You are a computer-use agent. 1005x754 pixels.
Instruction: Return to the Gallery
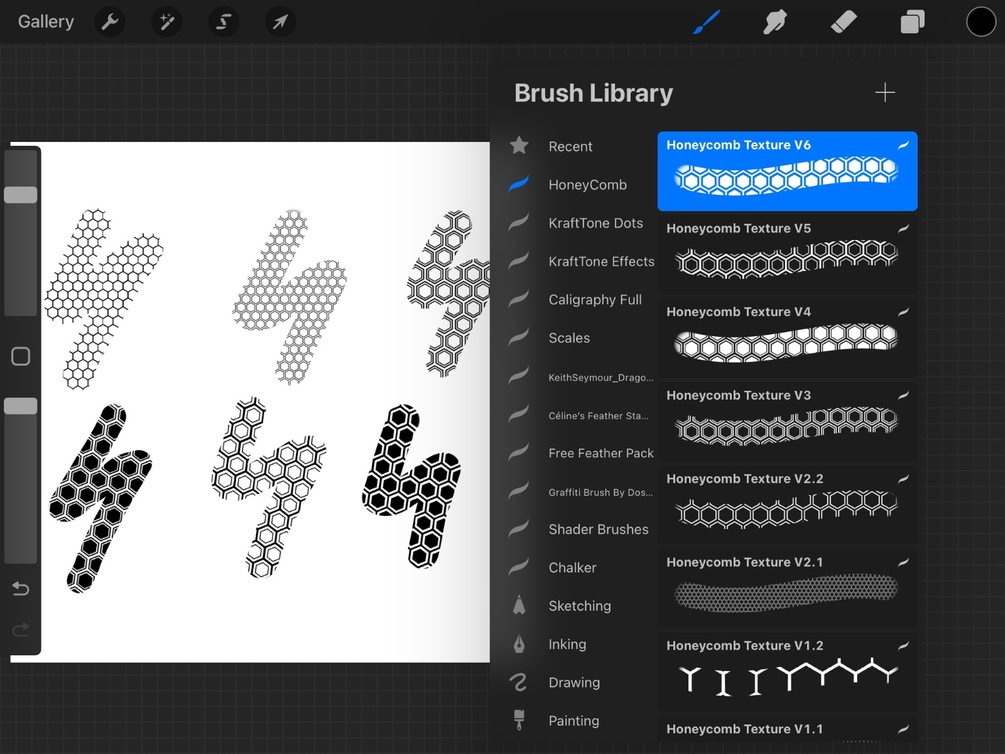[46, 22]
